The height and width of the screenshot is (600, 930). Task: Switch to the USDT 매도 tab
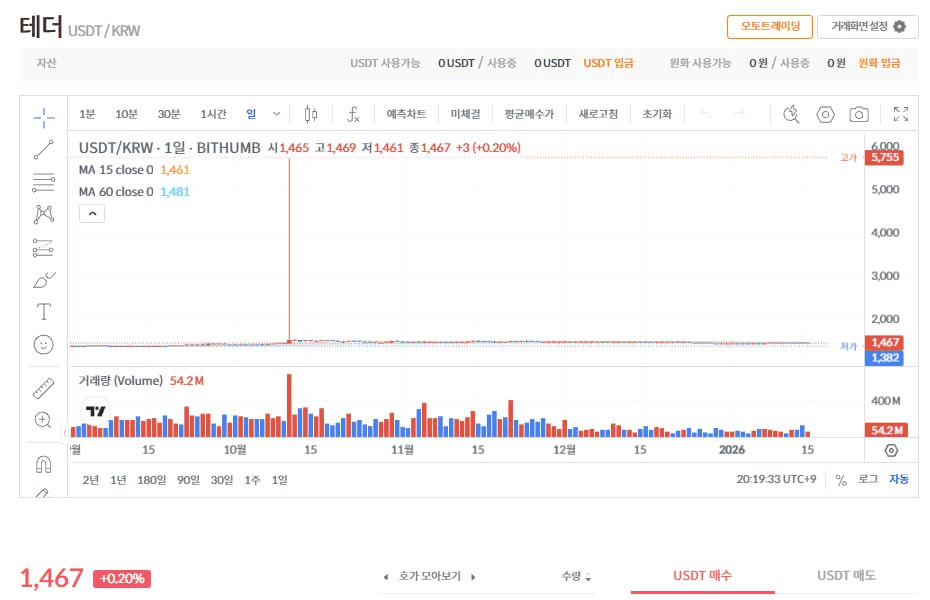point(846,575)
